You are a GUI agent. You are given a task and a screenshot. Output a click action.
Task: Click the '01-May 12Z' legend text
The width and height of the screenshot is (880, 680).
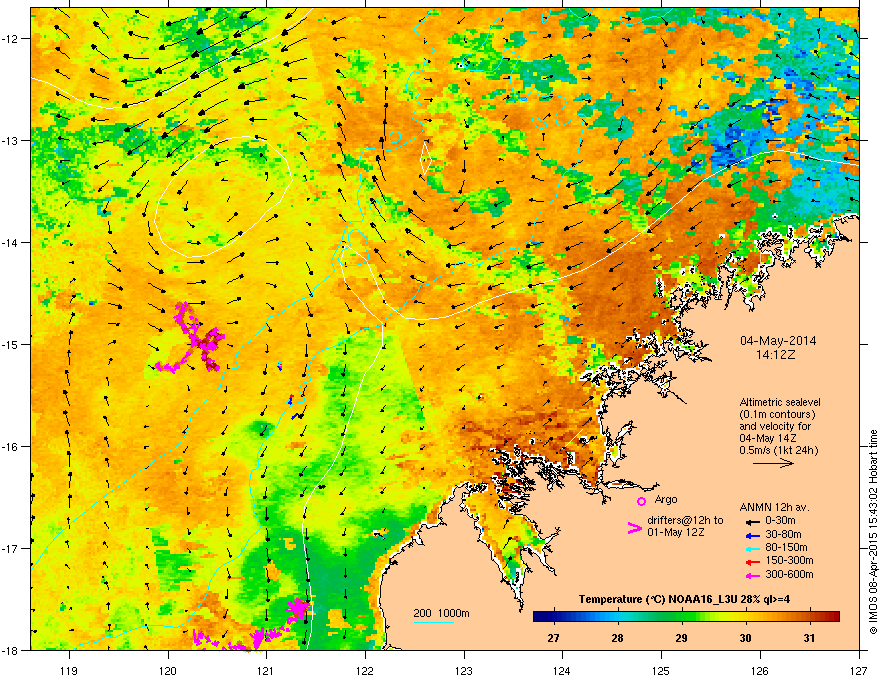click(675, 532)
